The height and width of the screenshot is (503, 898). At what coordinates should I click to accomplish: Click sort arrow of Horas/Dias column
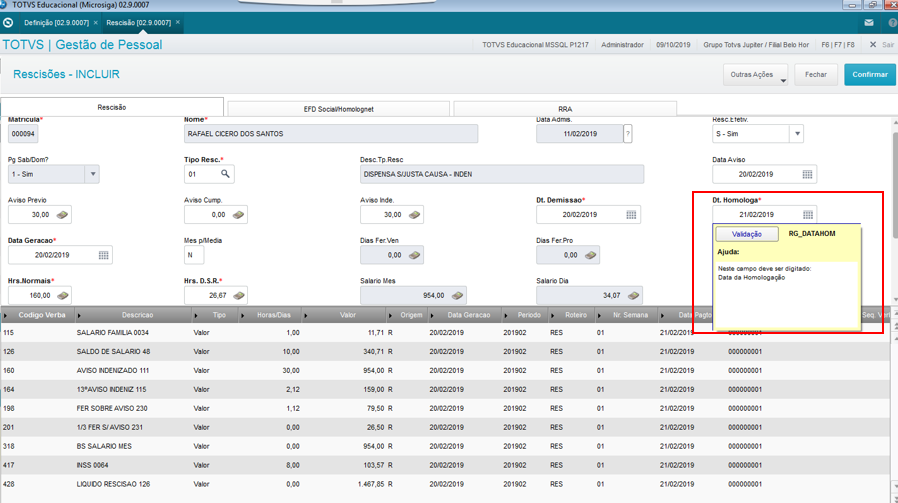[x=243, y=315]
